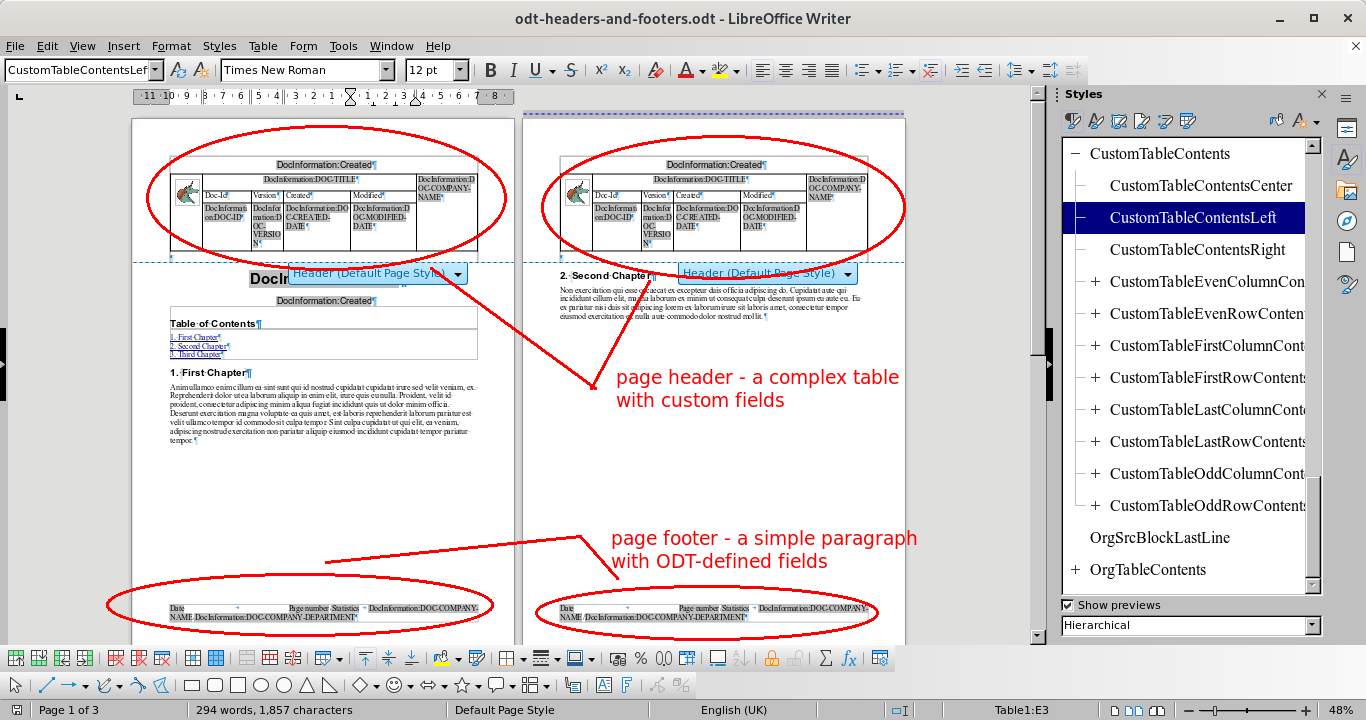1366x720 pixels.
Task: Click English (UK) language status
Action: point(734,710)
